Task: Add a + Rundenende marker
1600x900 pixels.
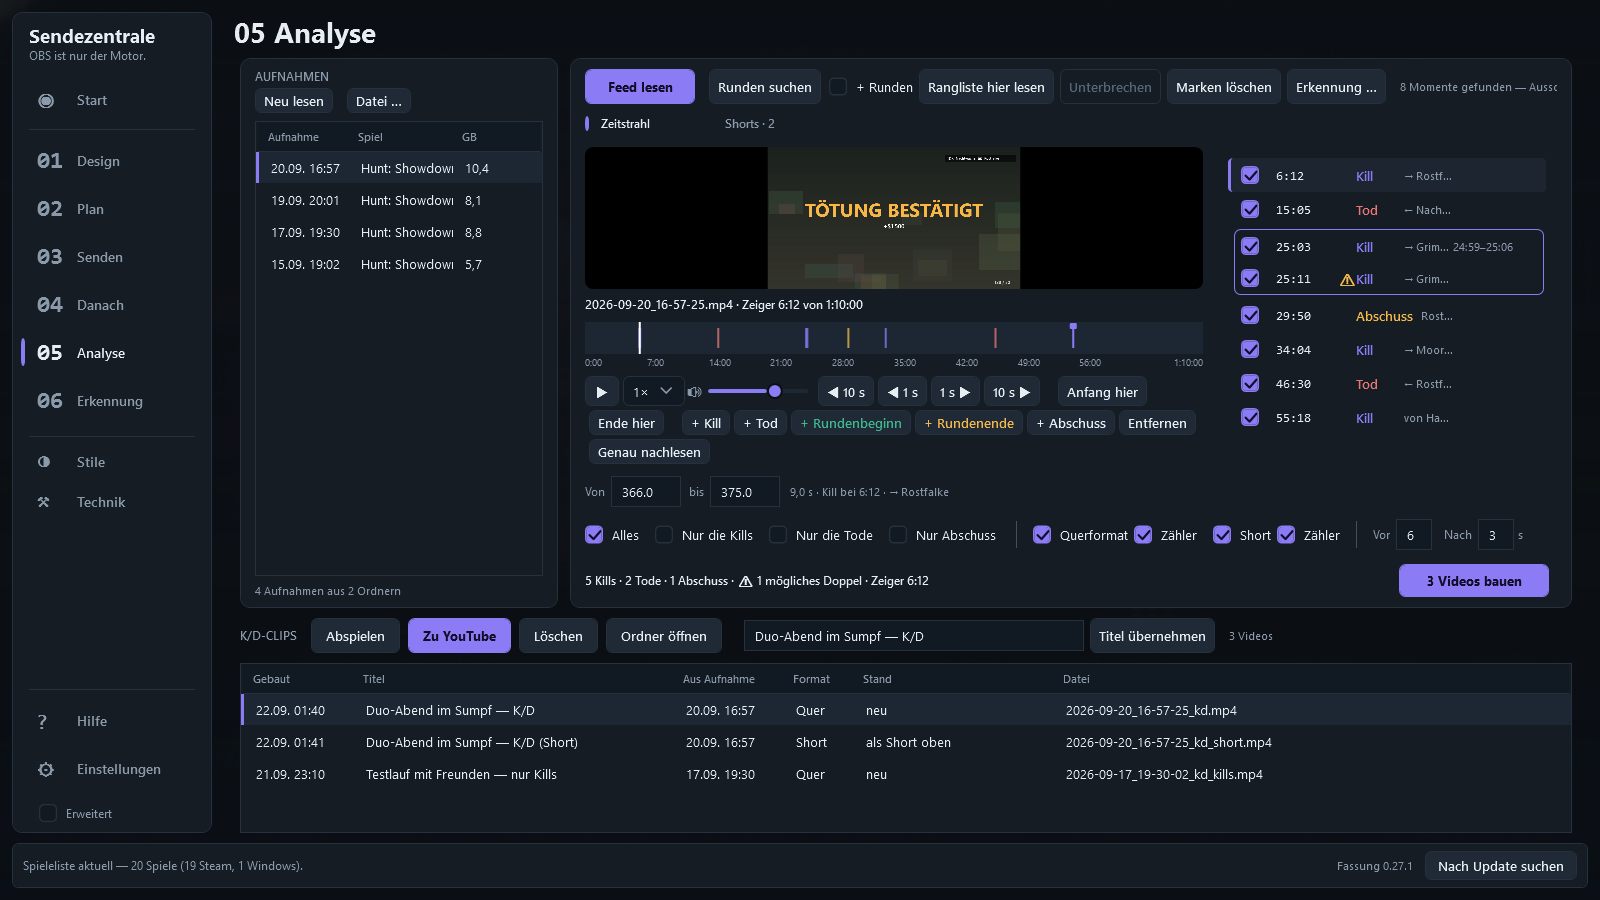Action: tap(969, 423)
